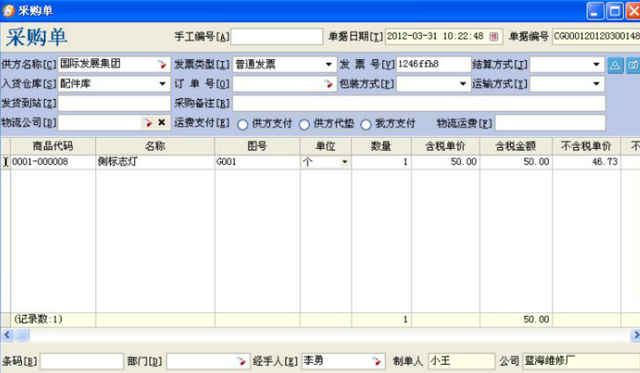Open supplier lookup arrow for 供方名称

162,64
